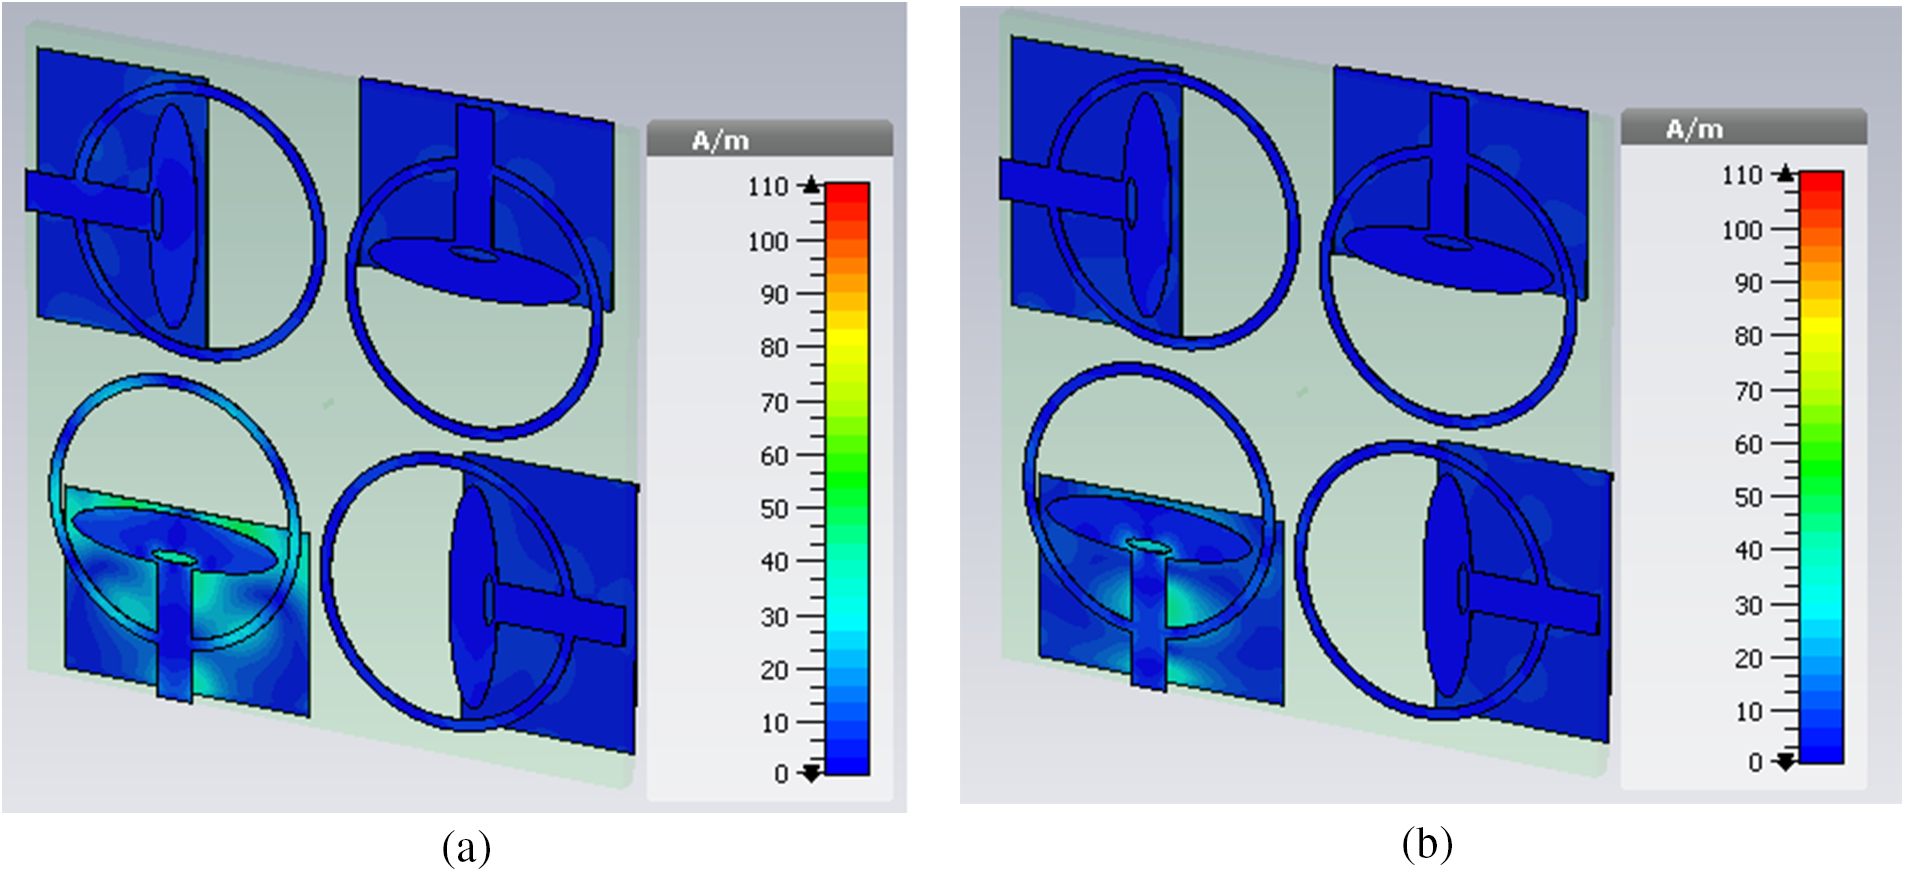Click the top arrow marker at 110 in panel (b)
Viewport: 1905px width, 878px height.
click(x=1785, y=174)
